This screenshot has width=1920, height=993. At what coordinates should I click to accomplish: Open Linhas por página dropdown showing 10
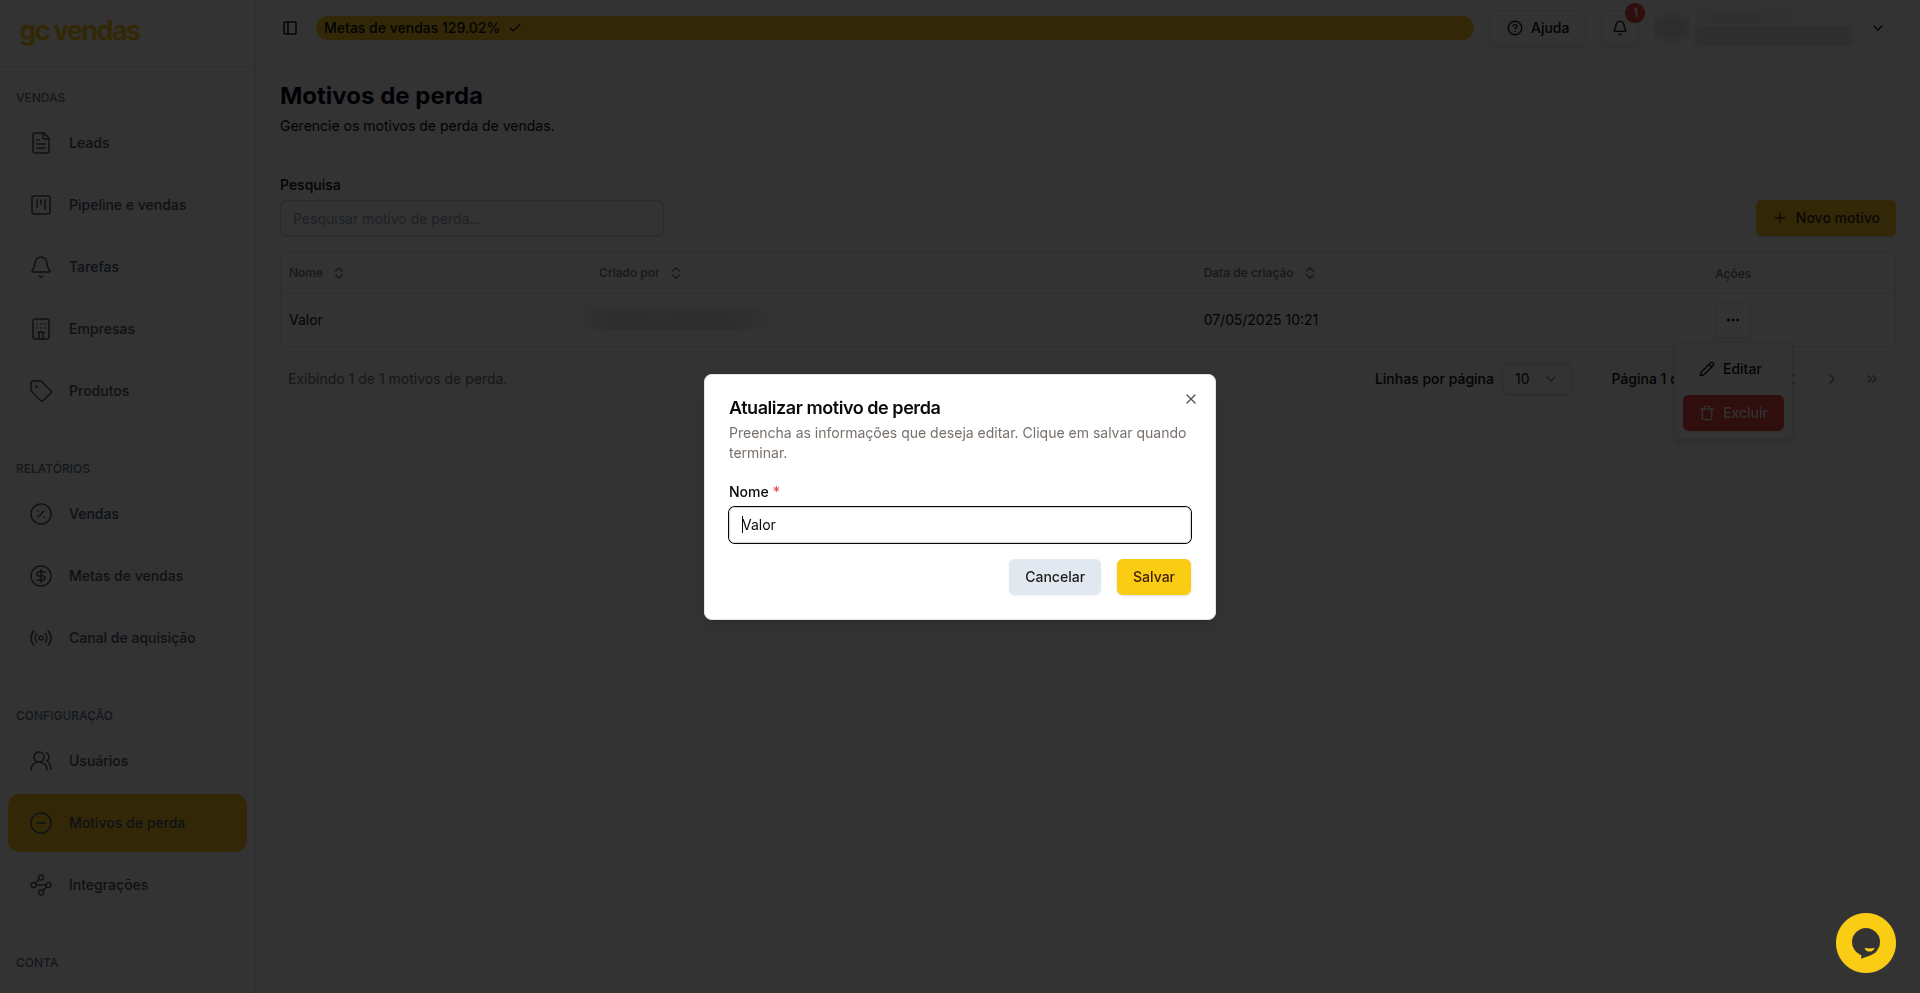[x=1537, y=379]
